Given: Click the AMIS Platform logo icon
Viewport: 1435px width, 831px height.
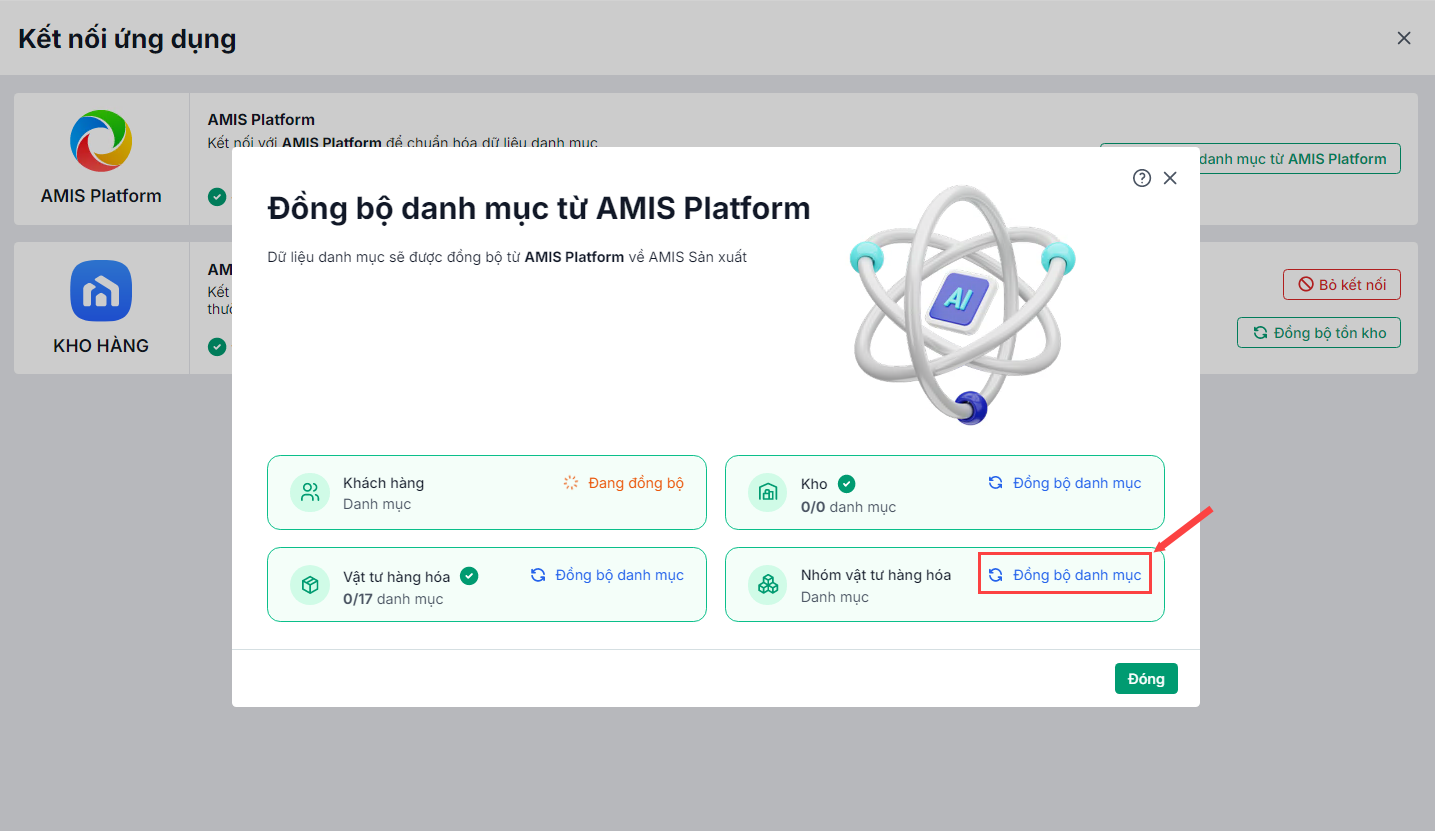Looking at the screenshot, I should tap(101, 141).
